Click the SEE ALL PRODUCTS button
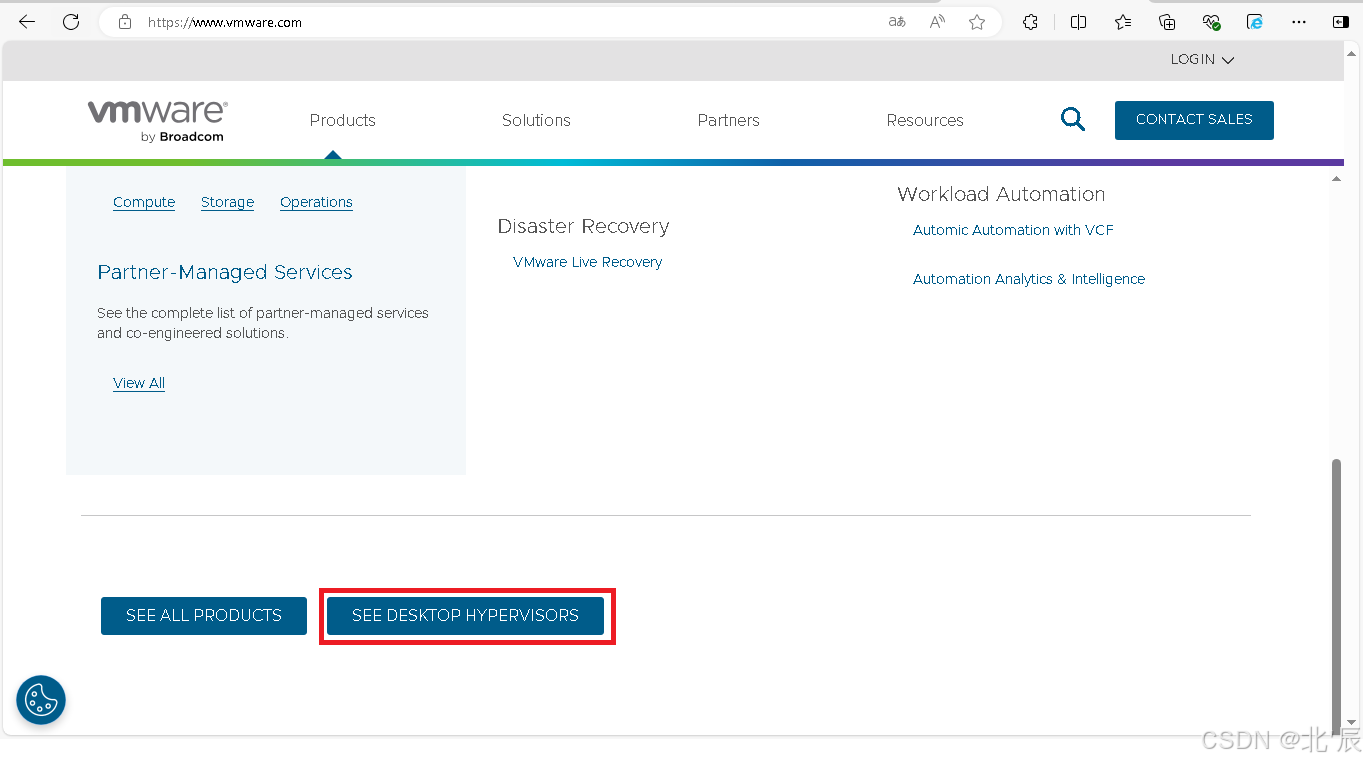 pyautogui.click(x=204, y=616)
